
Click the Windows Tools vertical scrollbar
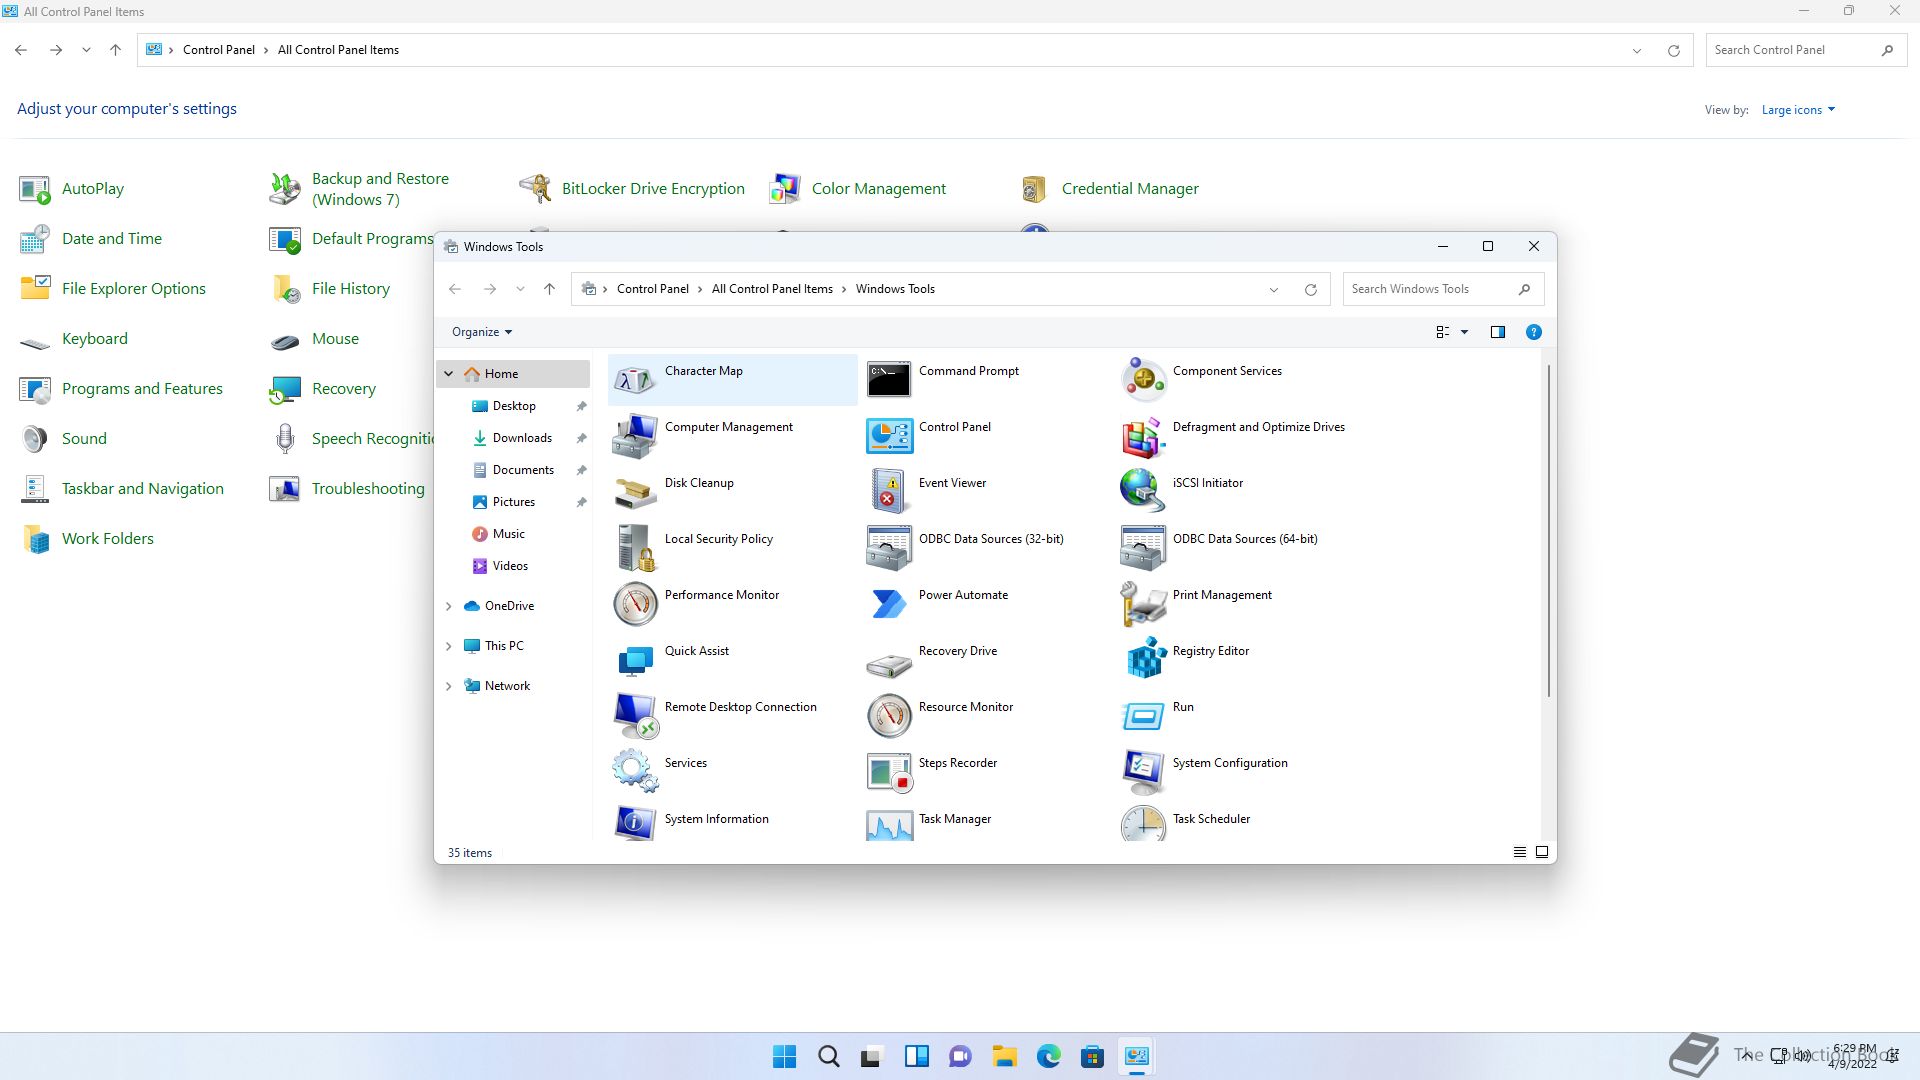click(1549, 530)
